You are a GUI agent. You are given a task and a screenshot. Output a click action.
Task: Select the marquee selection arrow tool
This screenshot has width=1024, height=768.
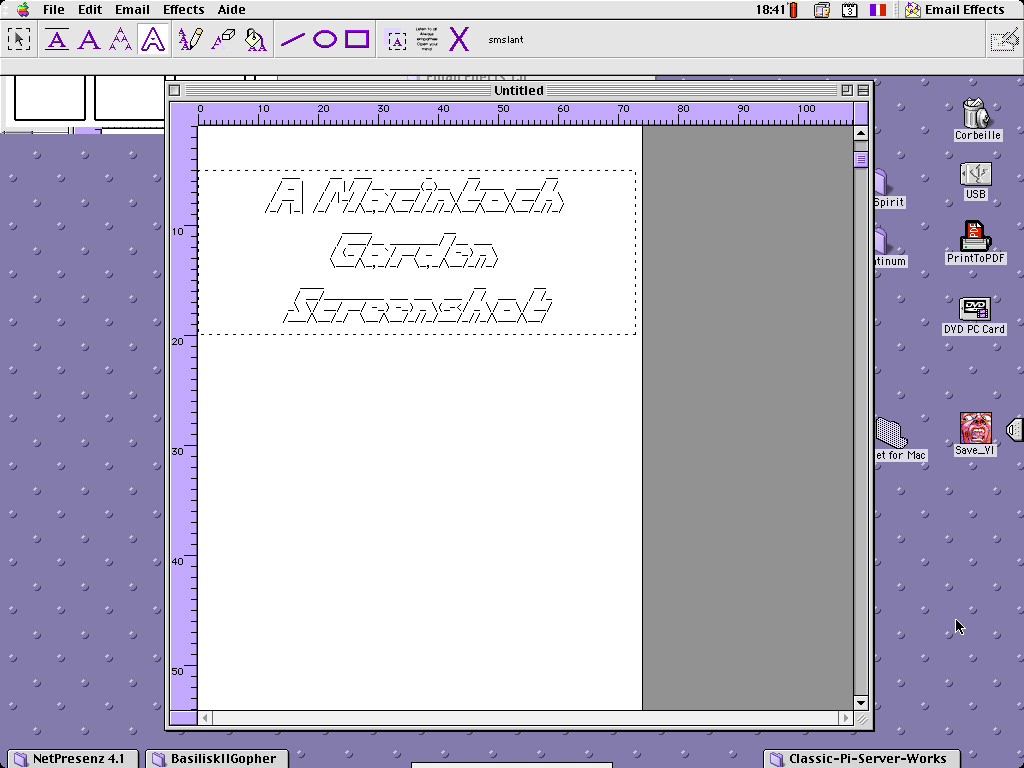[19, 40]
